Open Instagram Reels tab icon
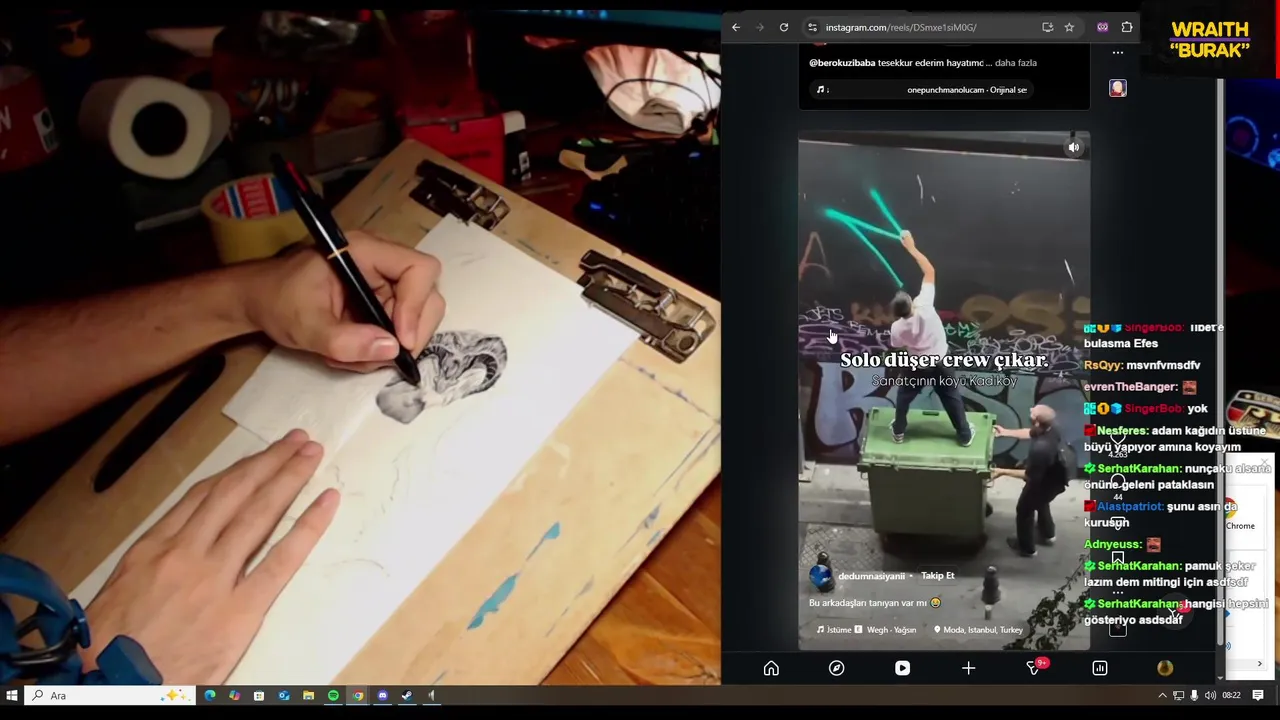Screen dimensions: 1280x720 click(902, 668)
